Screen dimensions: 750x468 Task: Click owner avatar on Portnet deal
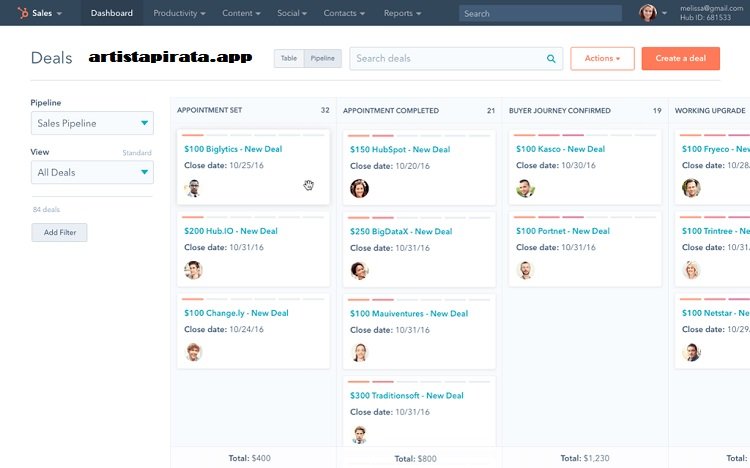(525, 270)
